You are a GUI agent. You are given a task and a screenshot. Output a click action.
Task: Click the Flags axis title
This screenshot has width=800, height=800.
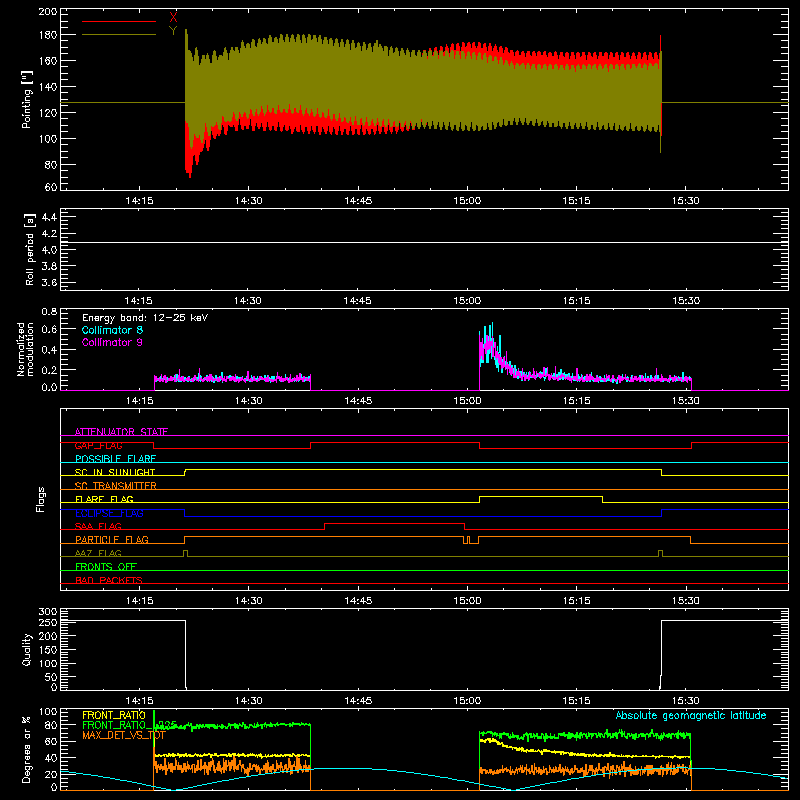tap(40, 499)
